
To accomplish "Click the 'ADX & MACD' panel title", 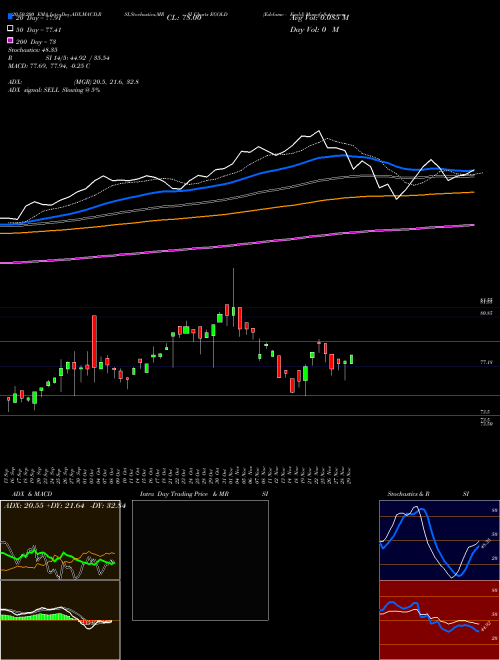I will pyautogui.click(x=32, y=494).
